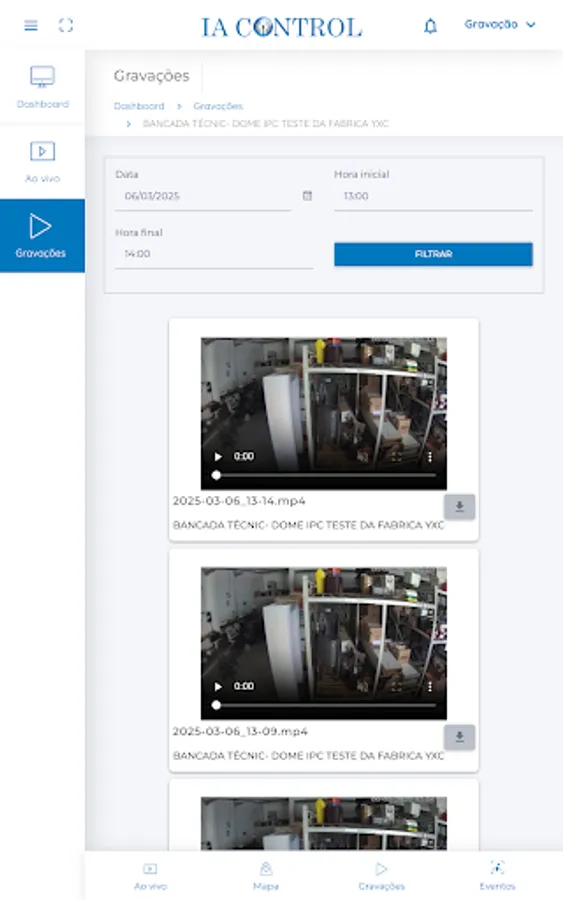
Task: Download 2025-03-06_13-14.mp4 recording
Action: pyautogui.click(x=459, y=507)
